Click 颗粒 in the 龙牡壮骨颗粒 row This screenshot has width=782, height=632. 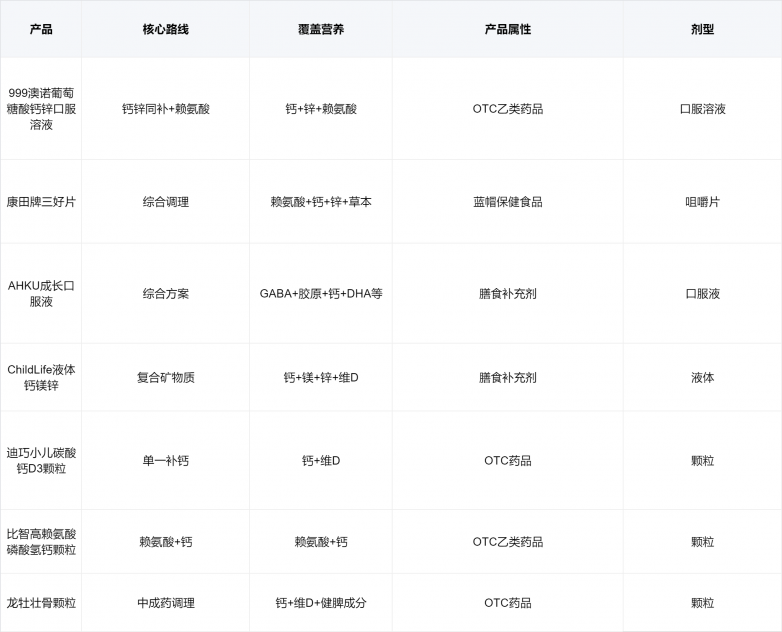702,603
